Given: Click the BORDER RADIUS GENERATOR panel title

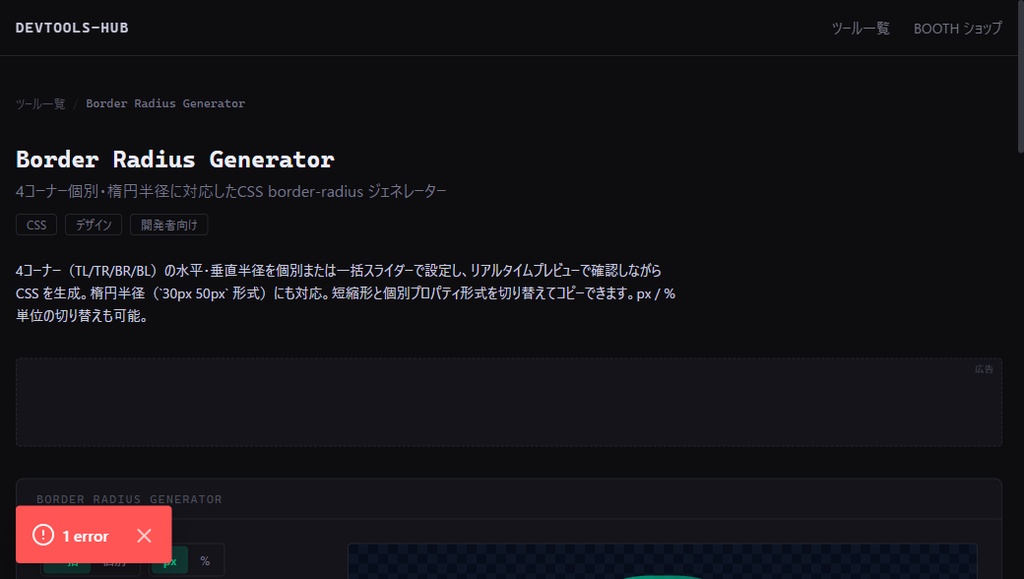Looking at the screenshot, I should [x=129, y=499].
